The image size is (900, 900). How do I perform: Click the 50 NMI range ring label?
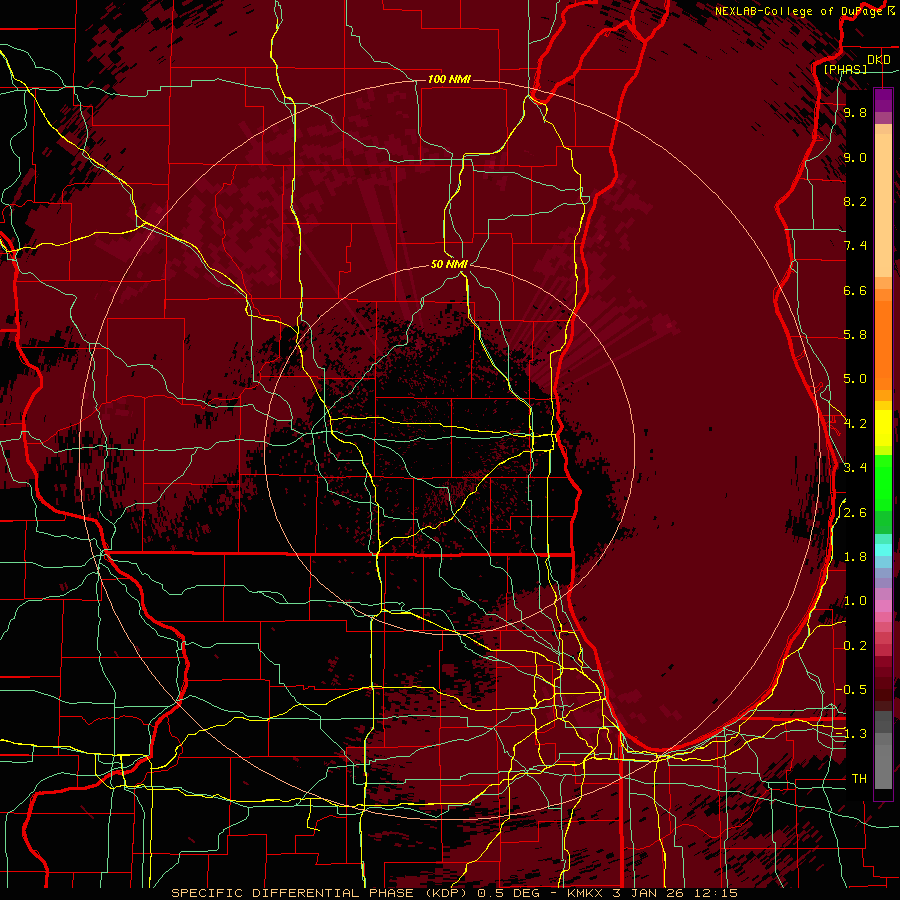tap(449, 264)
